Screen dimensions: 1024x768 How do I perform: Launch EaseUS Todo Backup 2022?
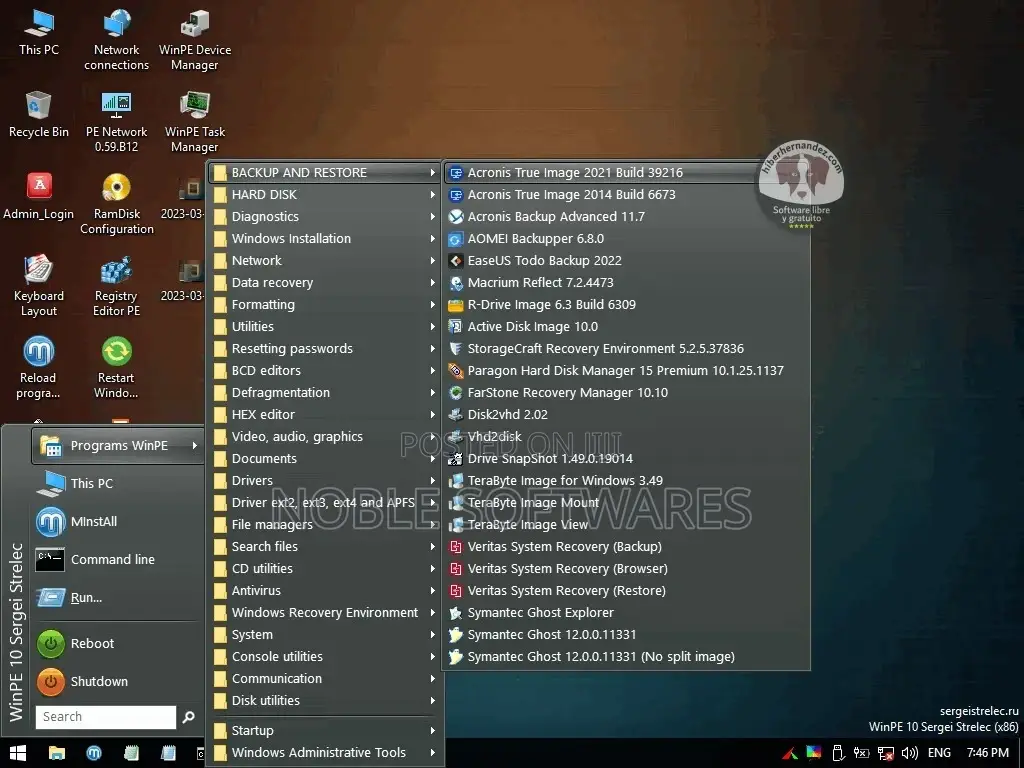tap(626, 261)
